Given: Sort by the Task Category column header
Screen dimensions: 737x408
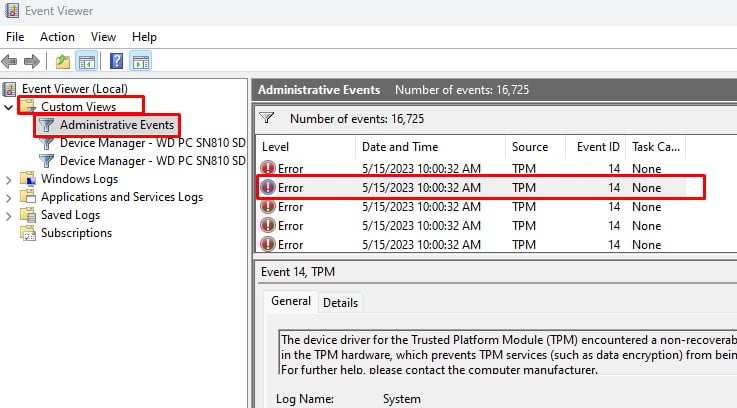Looking at the screenshot, I should [656, 147].
